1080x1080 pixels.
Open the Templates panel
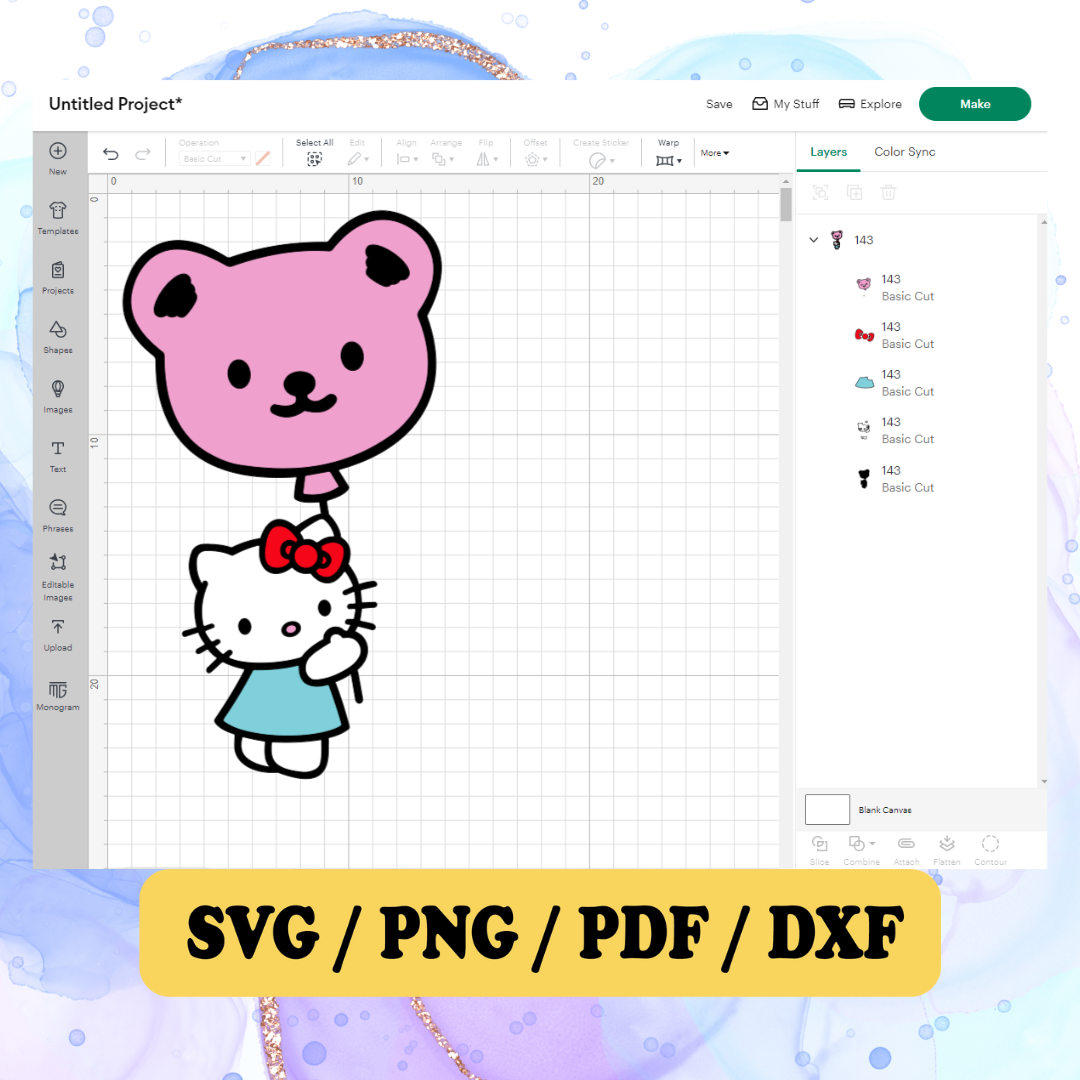coord(58,218)
